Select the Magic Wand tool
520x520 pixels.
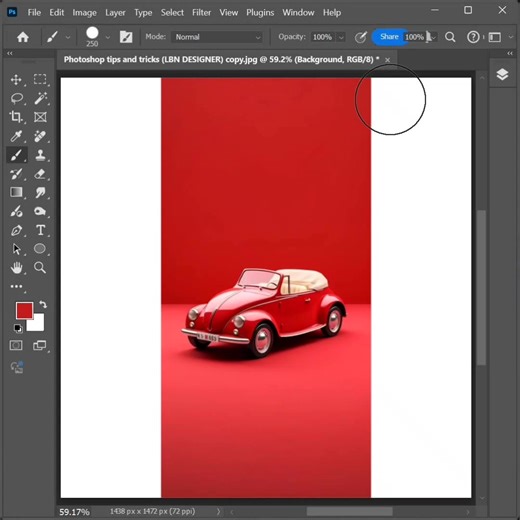point(40,98)
